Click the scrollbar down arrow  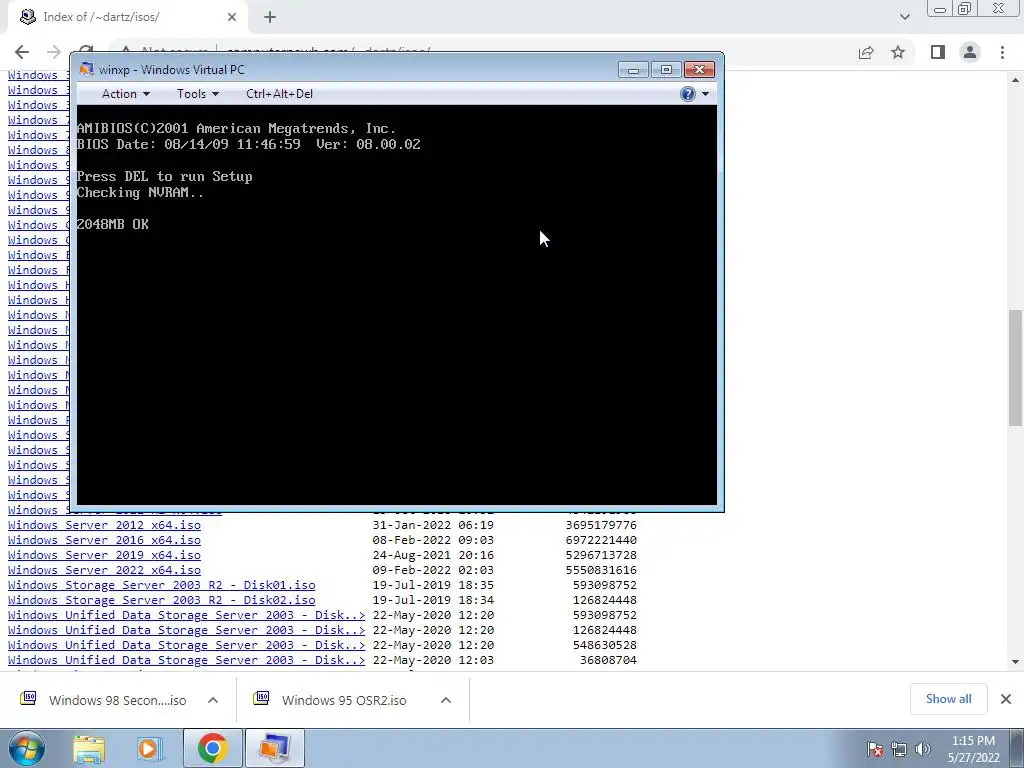1015,662
